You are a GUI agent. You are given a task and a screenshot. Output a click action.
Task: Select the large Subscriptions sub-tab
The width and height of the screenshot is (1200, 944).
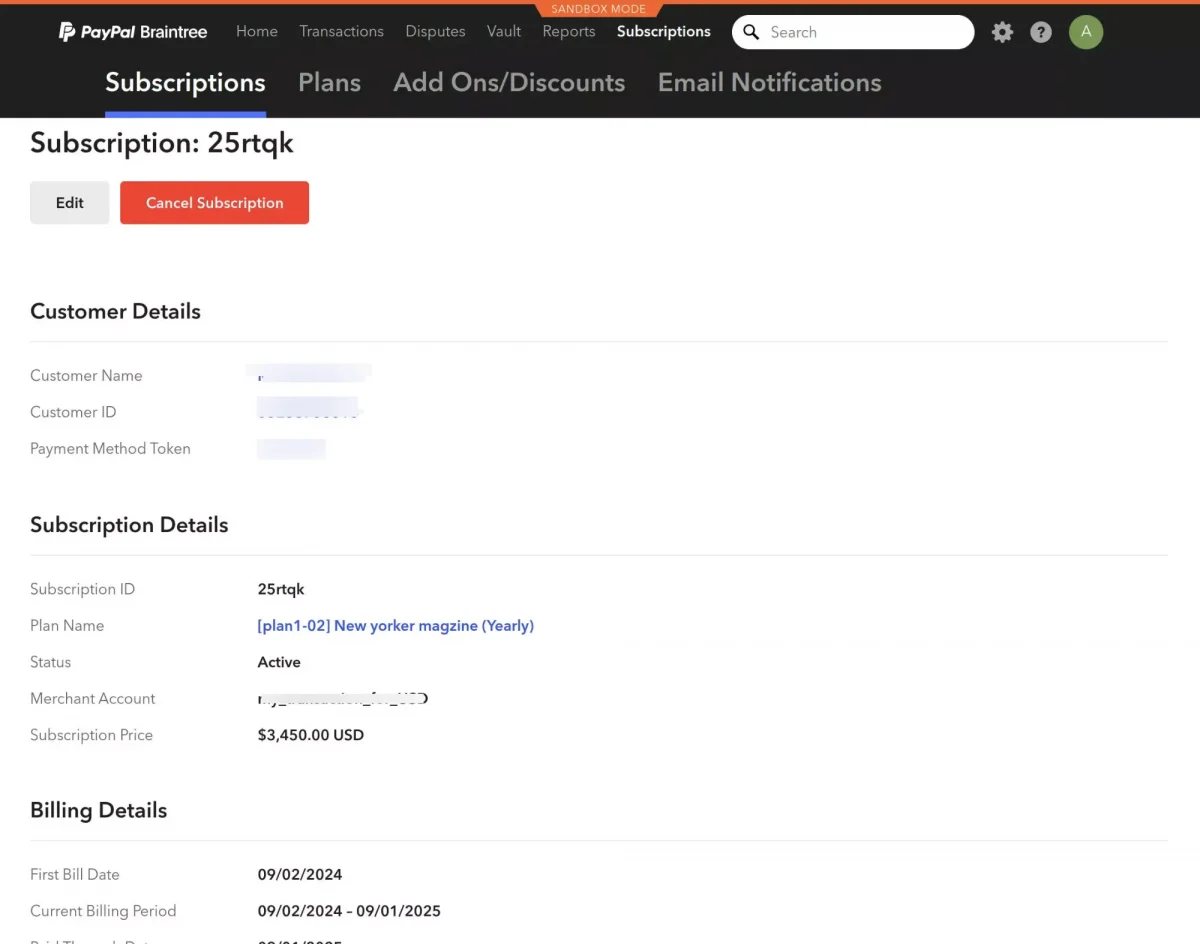click(185, 83)
